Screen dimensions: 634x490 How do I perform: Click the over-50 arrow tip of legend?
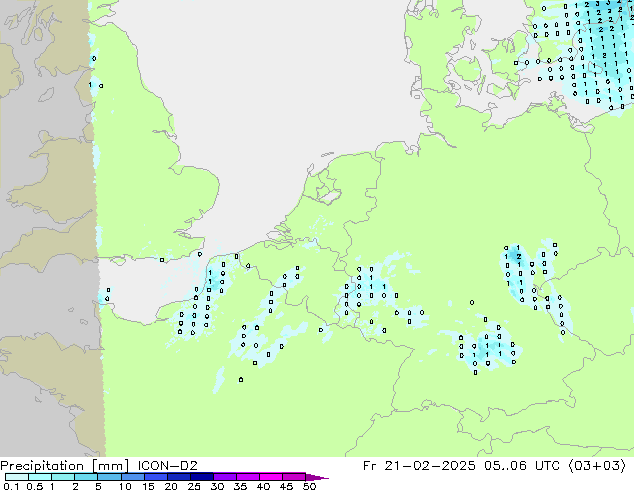[x=317, y=477]
